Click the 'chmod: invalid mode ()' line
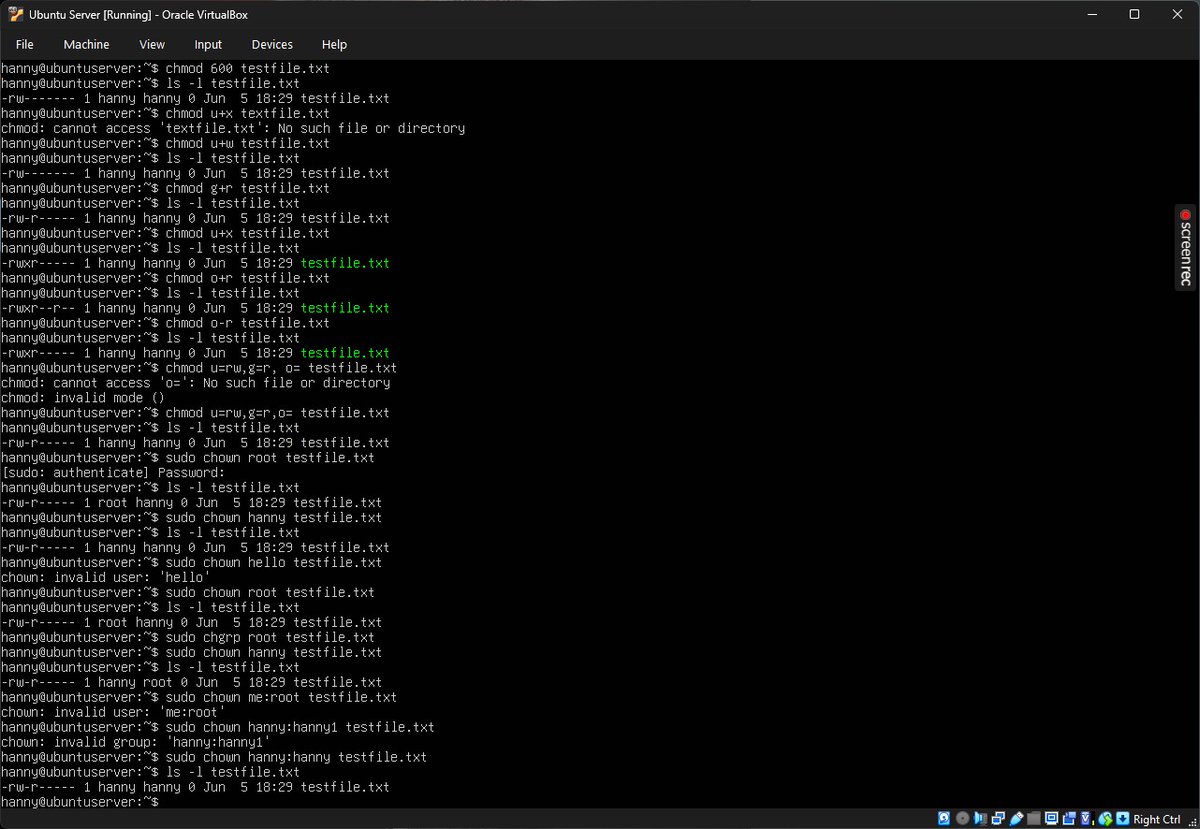 83,398
